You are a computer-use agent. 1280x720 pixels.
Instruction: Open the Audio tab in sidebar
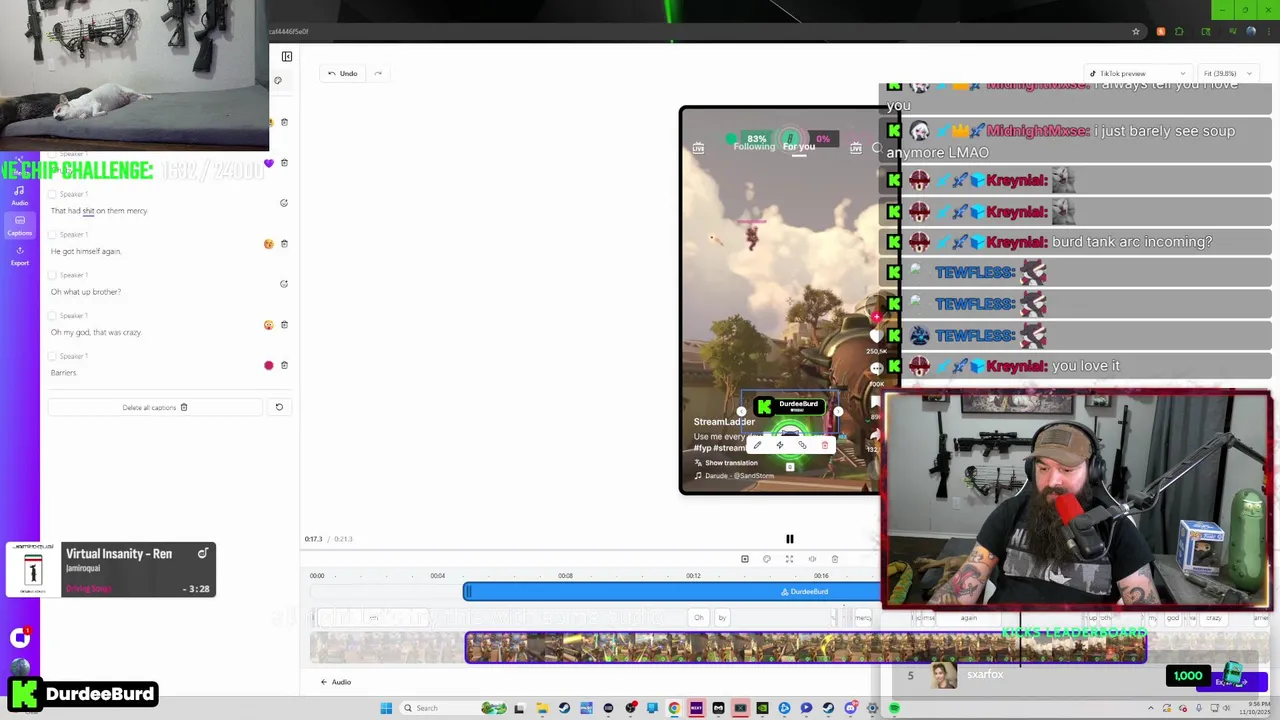point(19,195)
